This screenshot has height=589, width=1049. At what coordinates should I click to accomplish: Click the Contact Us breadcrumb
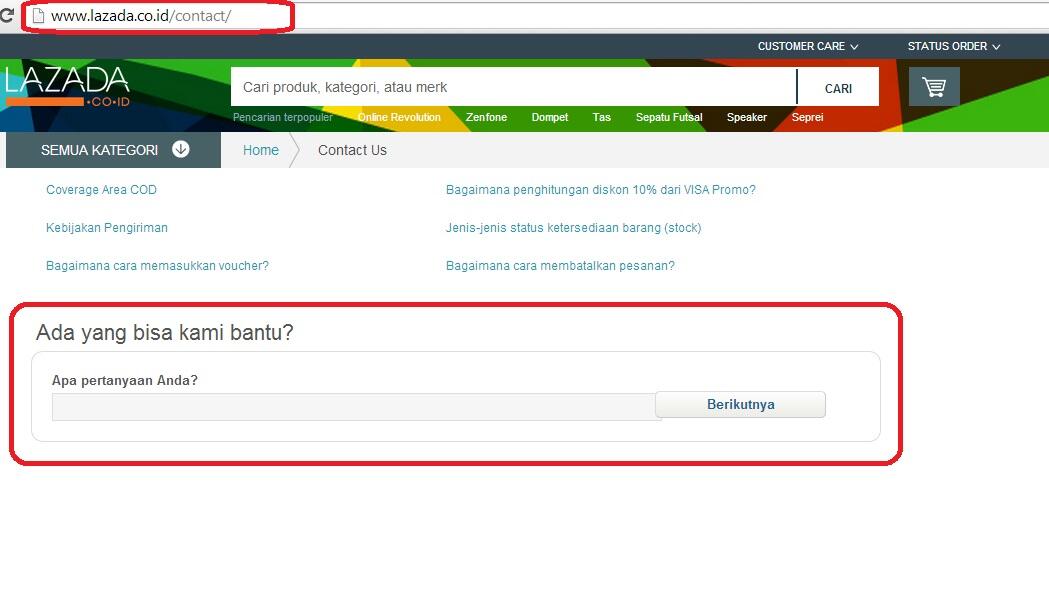click(352, 150)
